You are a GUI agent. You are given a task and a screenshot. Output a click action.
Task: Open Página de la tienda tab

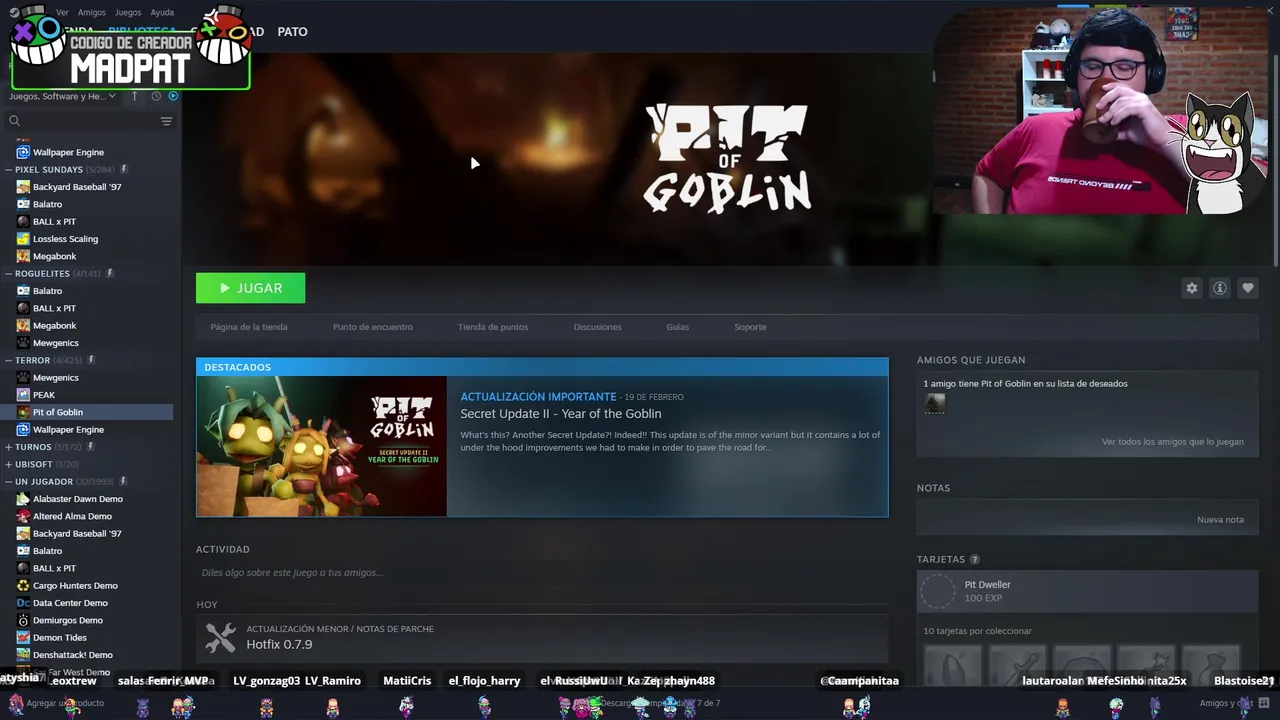click(x=249, y=327)
